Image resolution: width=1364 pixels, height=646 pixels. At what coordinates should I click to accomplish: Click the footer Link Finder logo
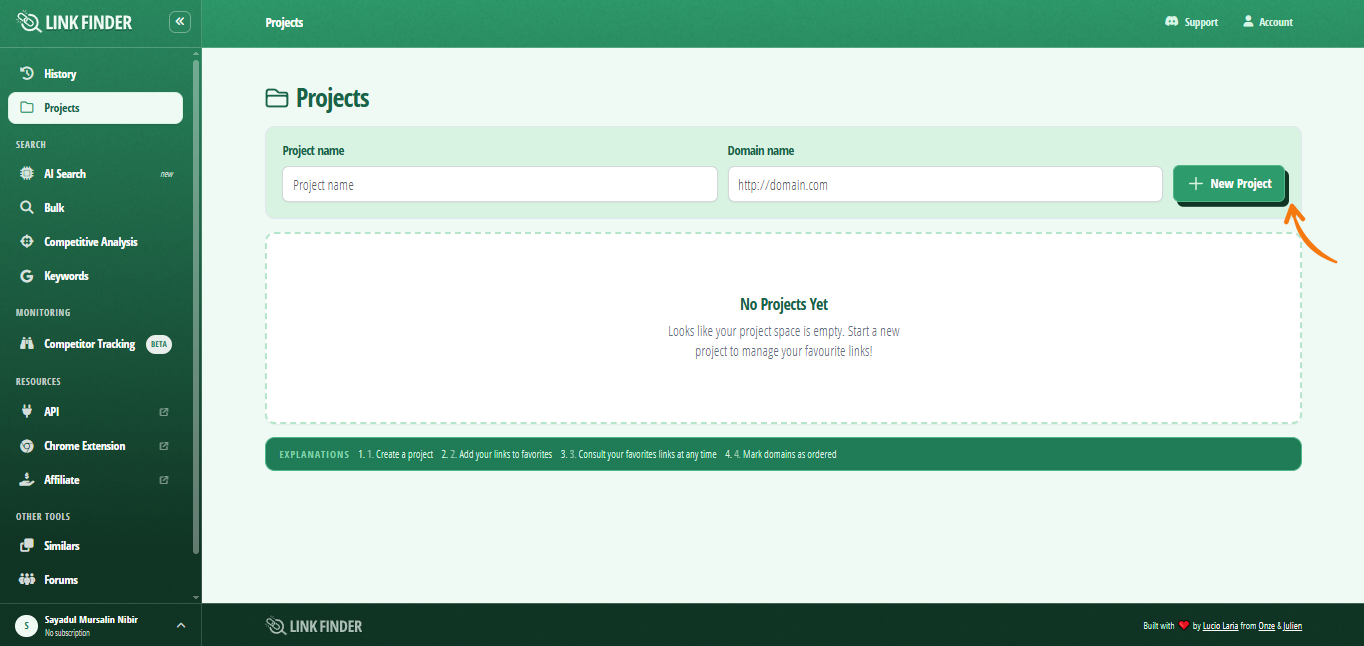(x=314, y=626)
